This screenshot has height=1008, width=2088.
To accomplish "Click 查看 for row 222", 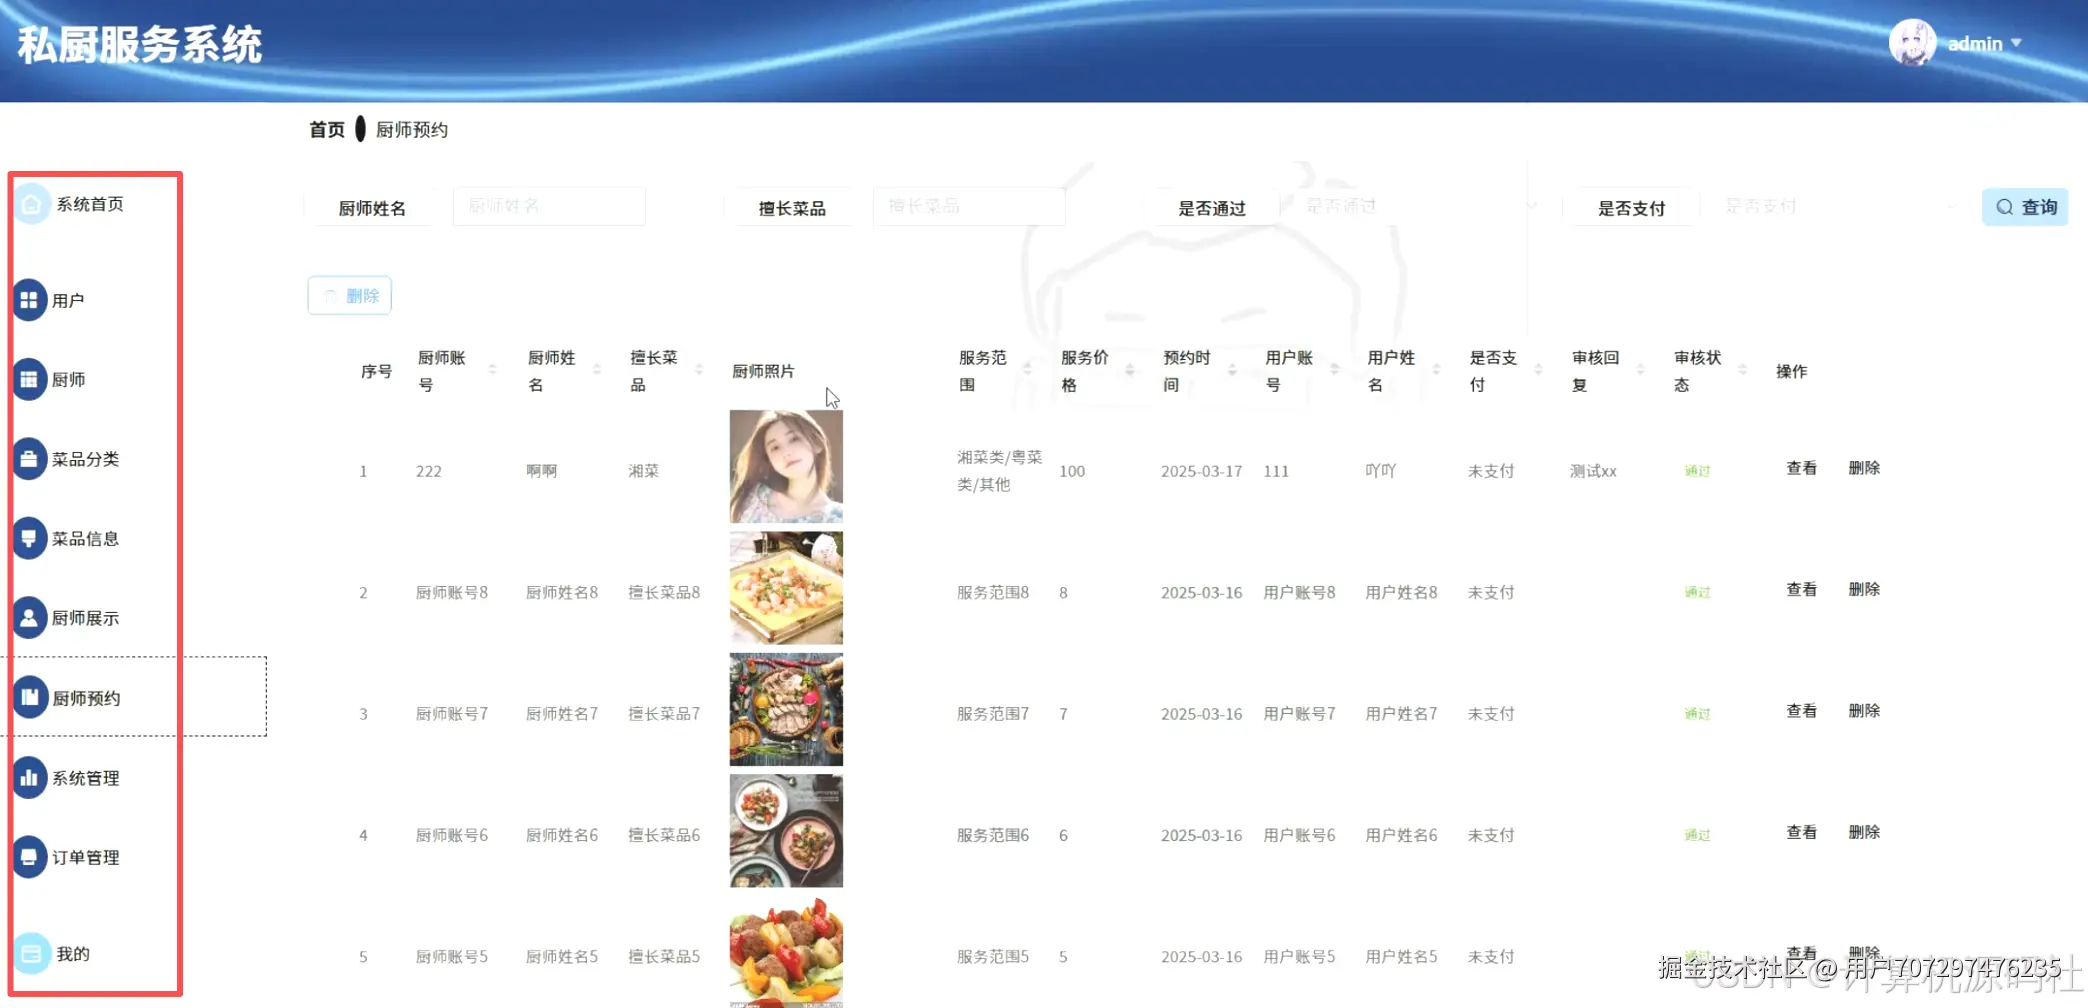I will 1801,468.
